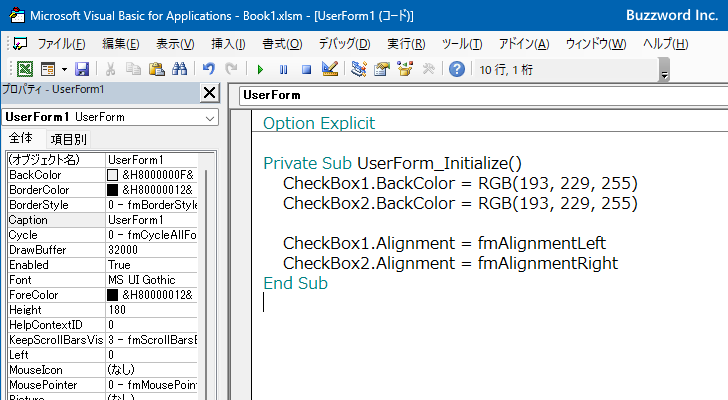Viewport: 728px width, 400px height.
Task: Open Find with the binoculars icon
Action: (x=180, y=69)
